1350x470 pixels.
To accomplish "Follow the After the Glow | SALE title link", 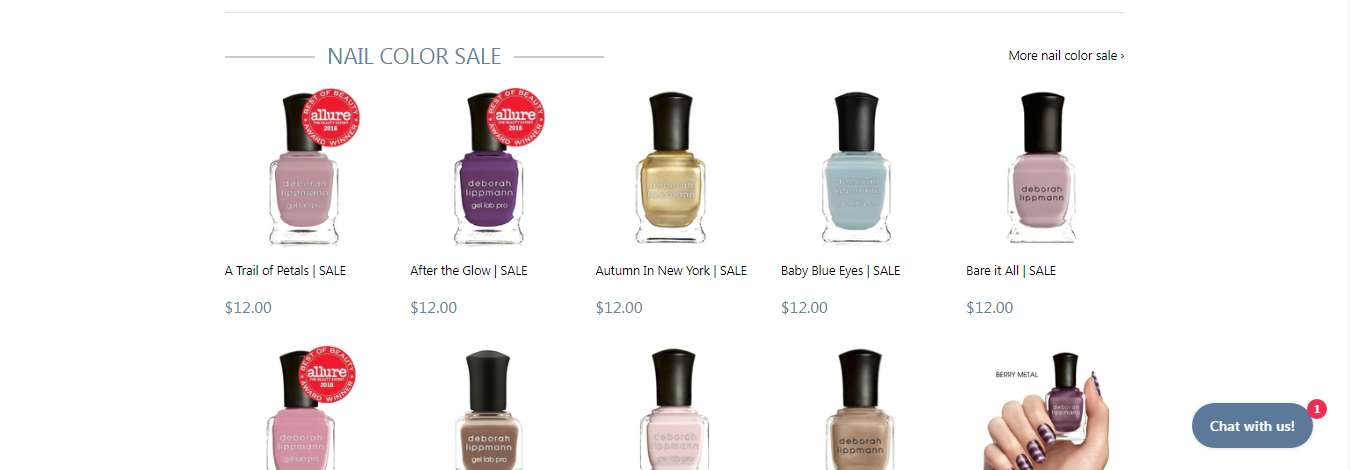I will point(469,271).
